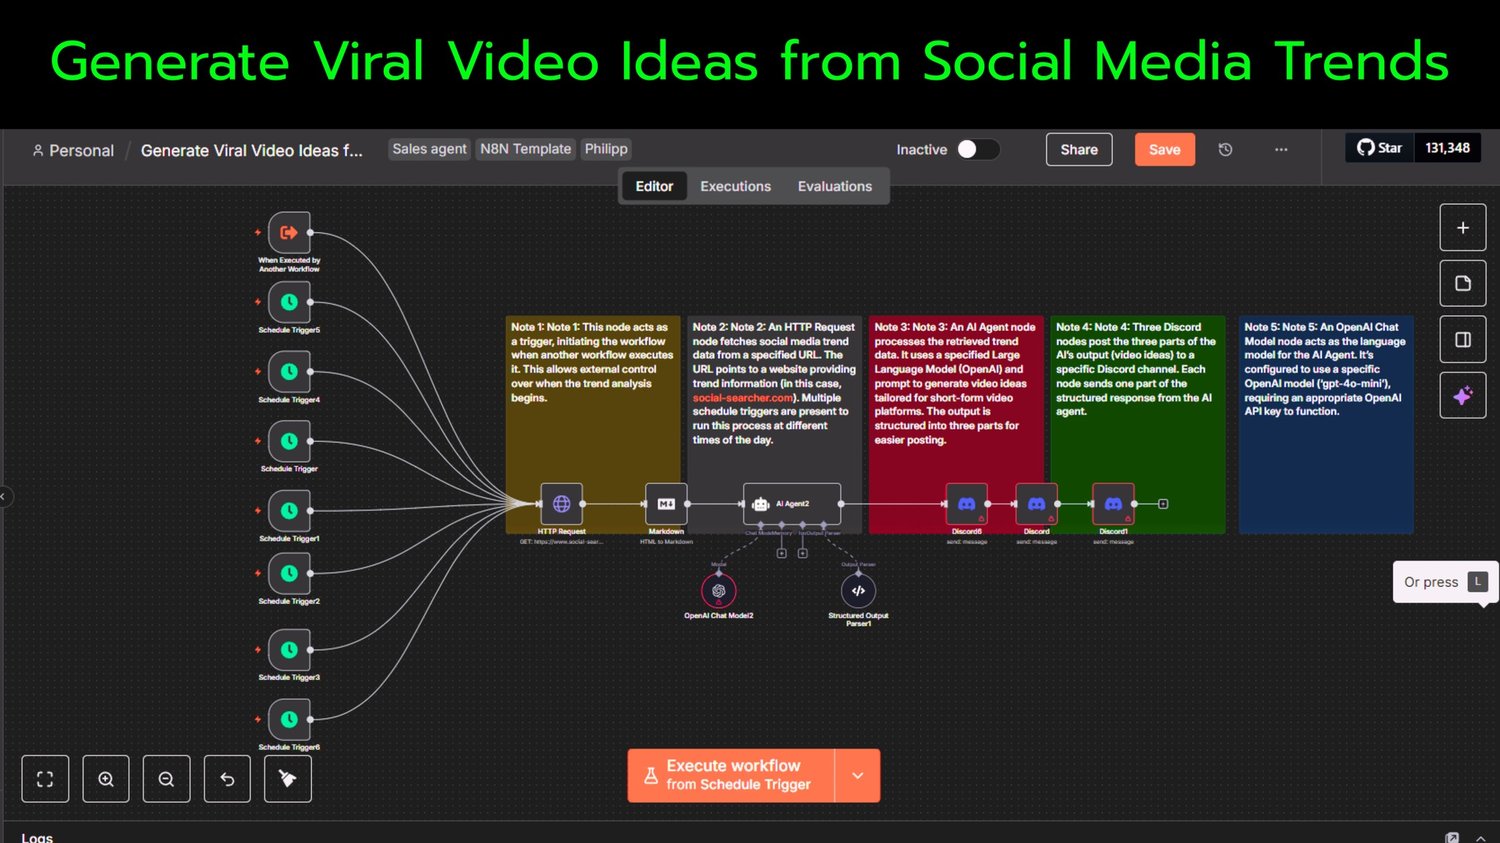Click the Philipp tag
This screenshot has height=843, width=1500.
click(606, 149)
